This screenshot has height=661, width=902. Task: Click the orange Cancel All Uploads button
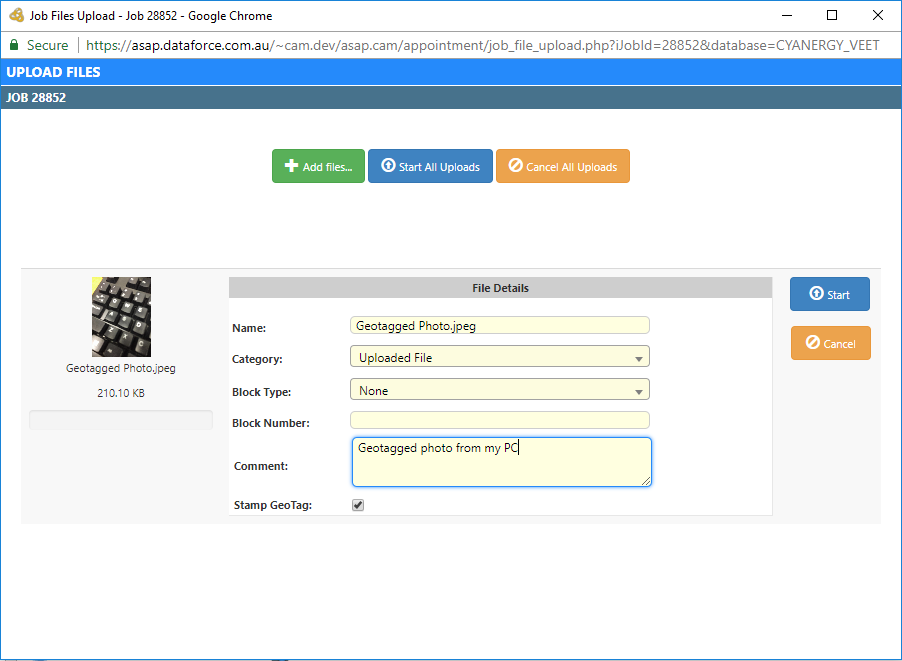pos(562,166)
